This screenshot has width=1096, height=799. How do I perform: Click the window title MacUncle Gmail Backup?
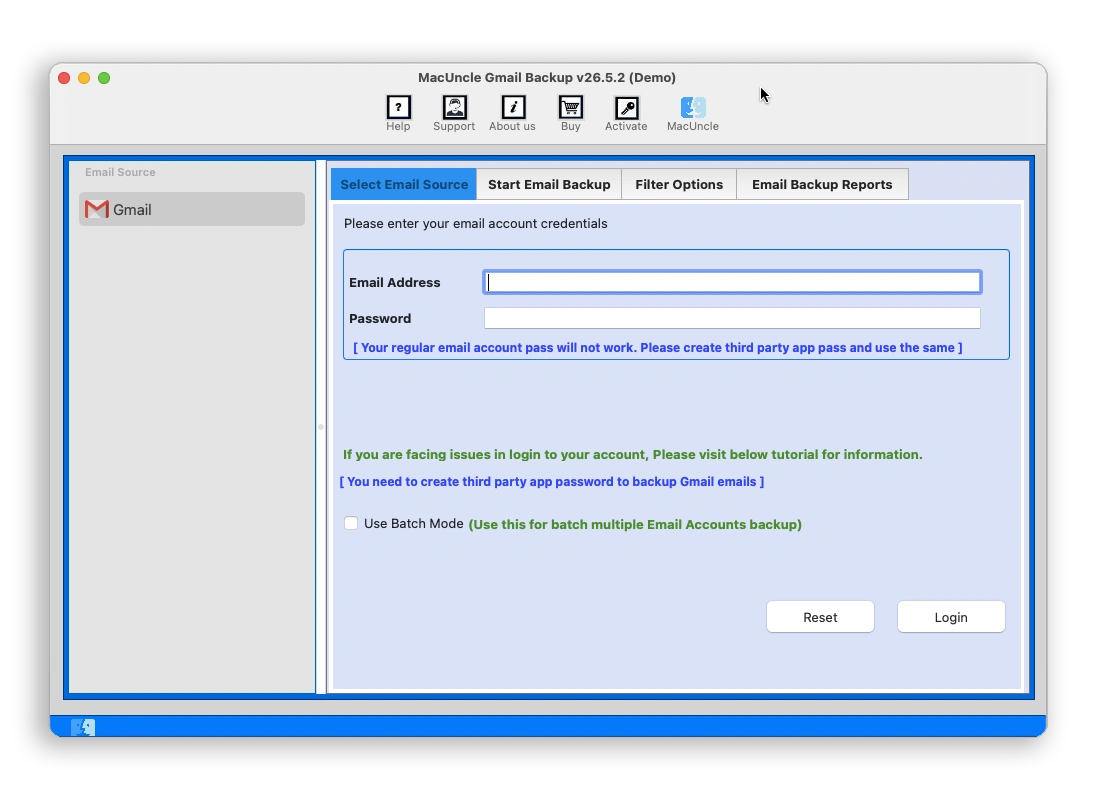(547, 78)
